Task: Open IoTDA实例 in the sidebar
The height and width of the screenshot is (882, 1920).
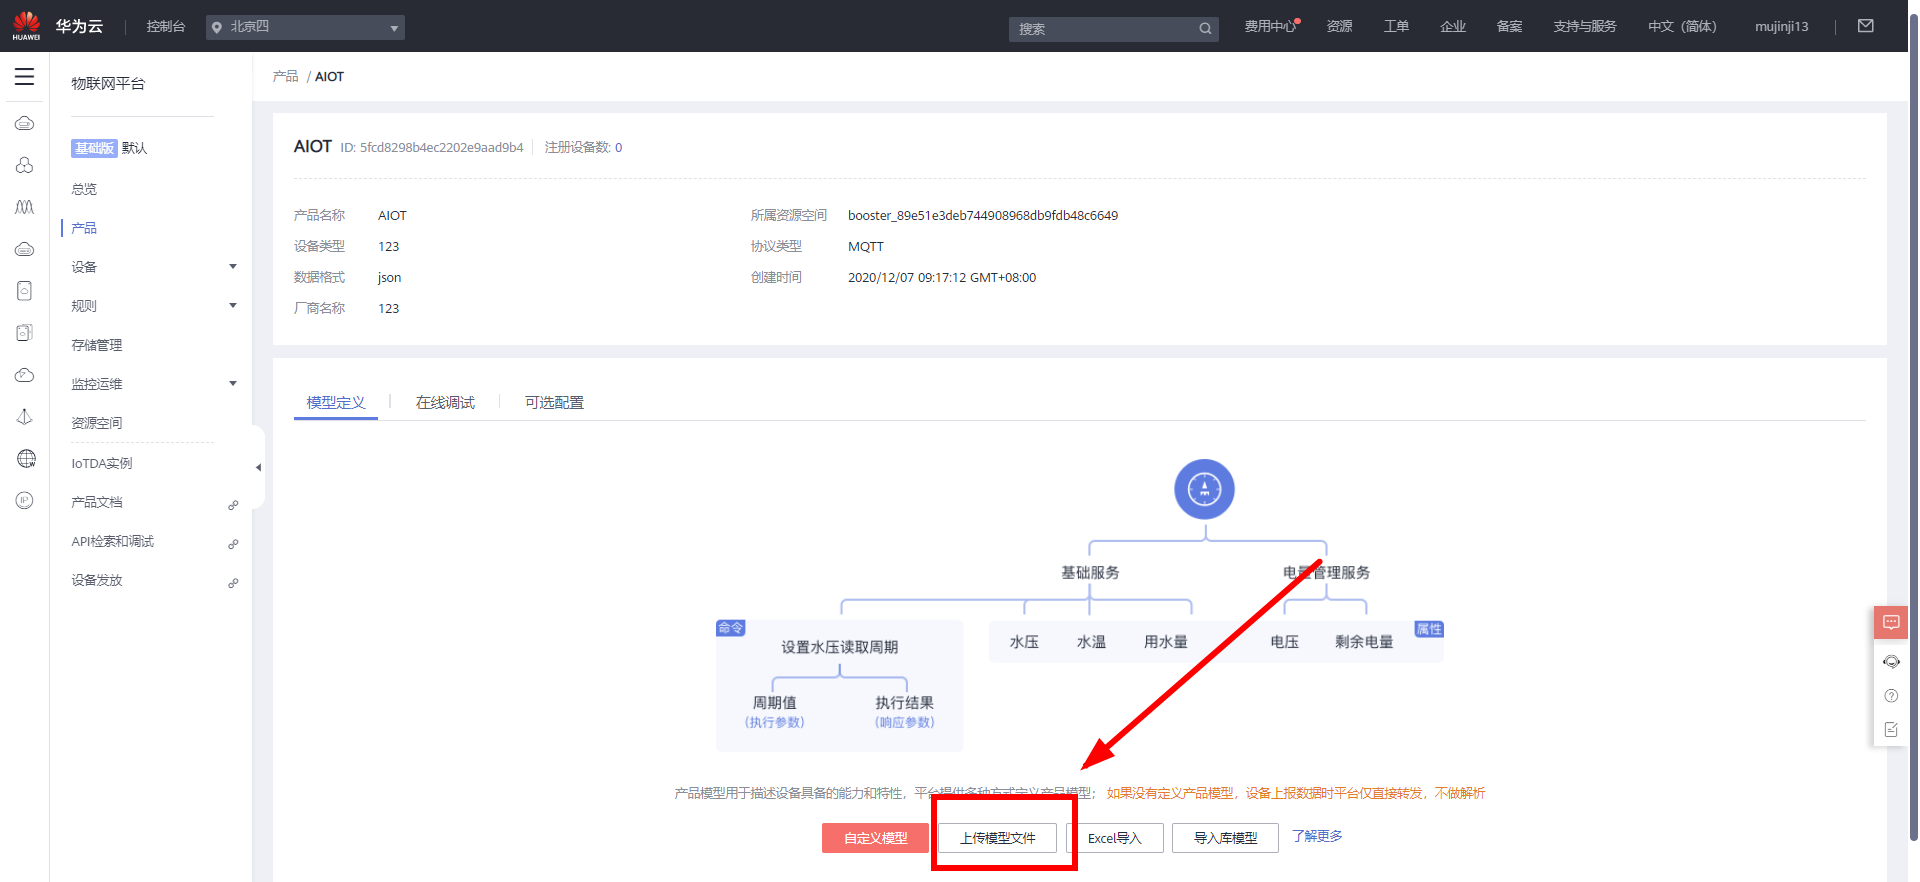Action: tap(102, 463)
